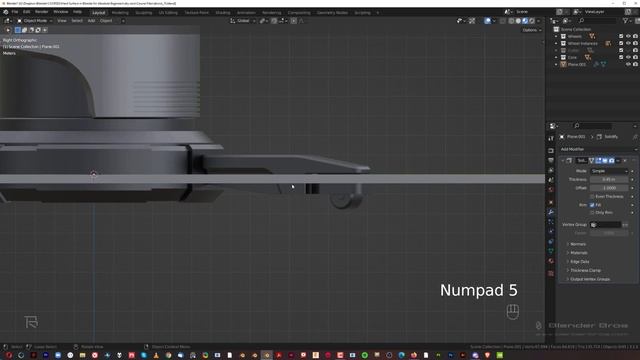Screen dimensions: 640x360
Task: Open the Render menu
Action: coord(41,12)
